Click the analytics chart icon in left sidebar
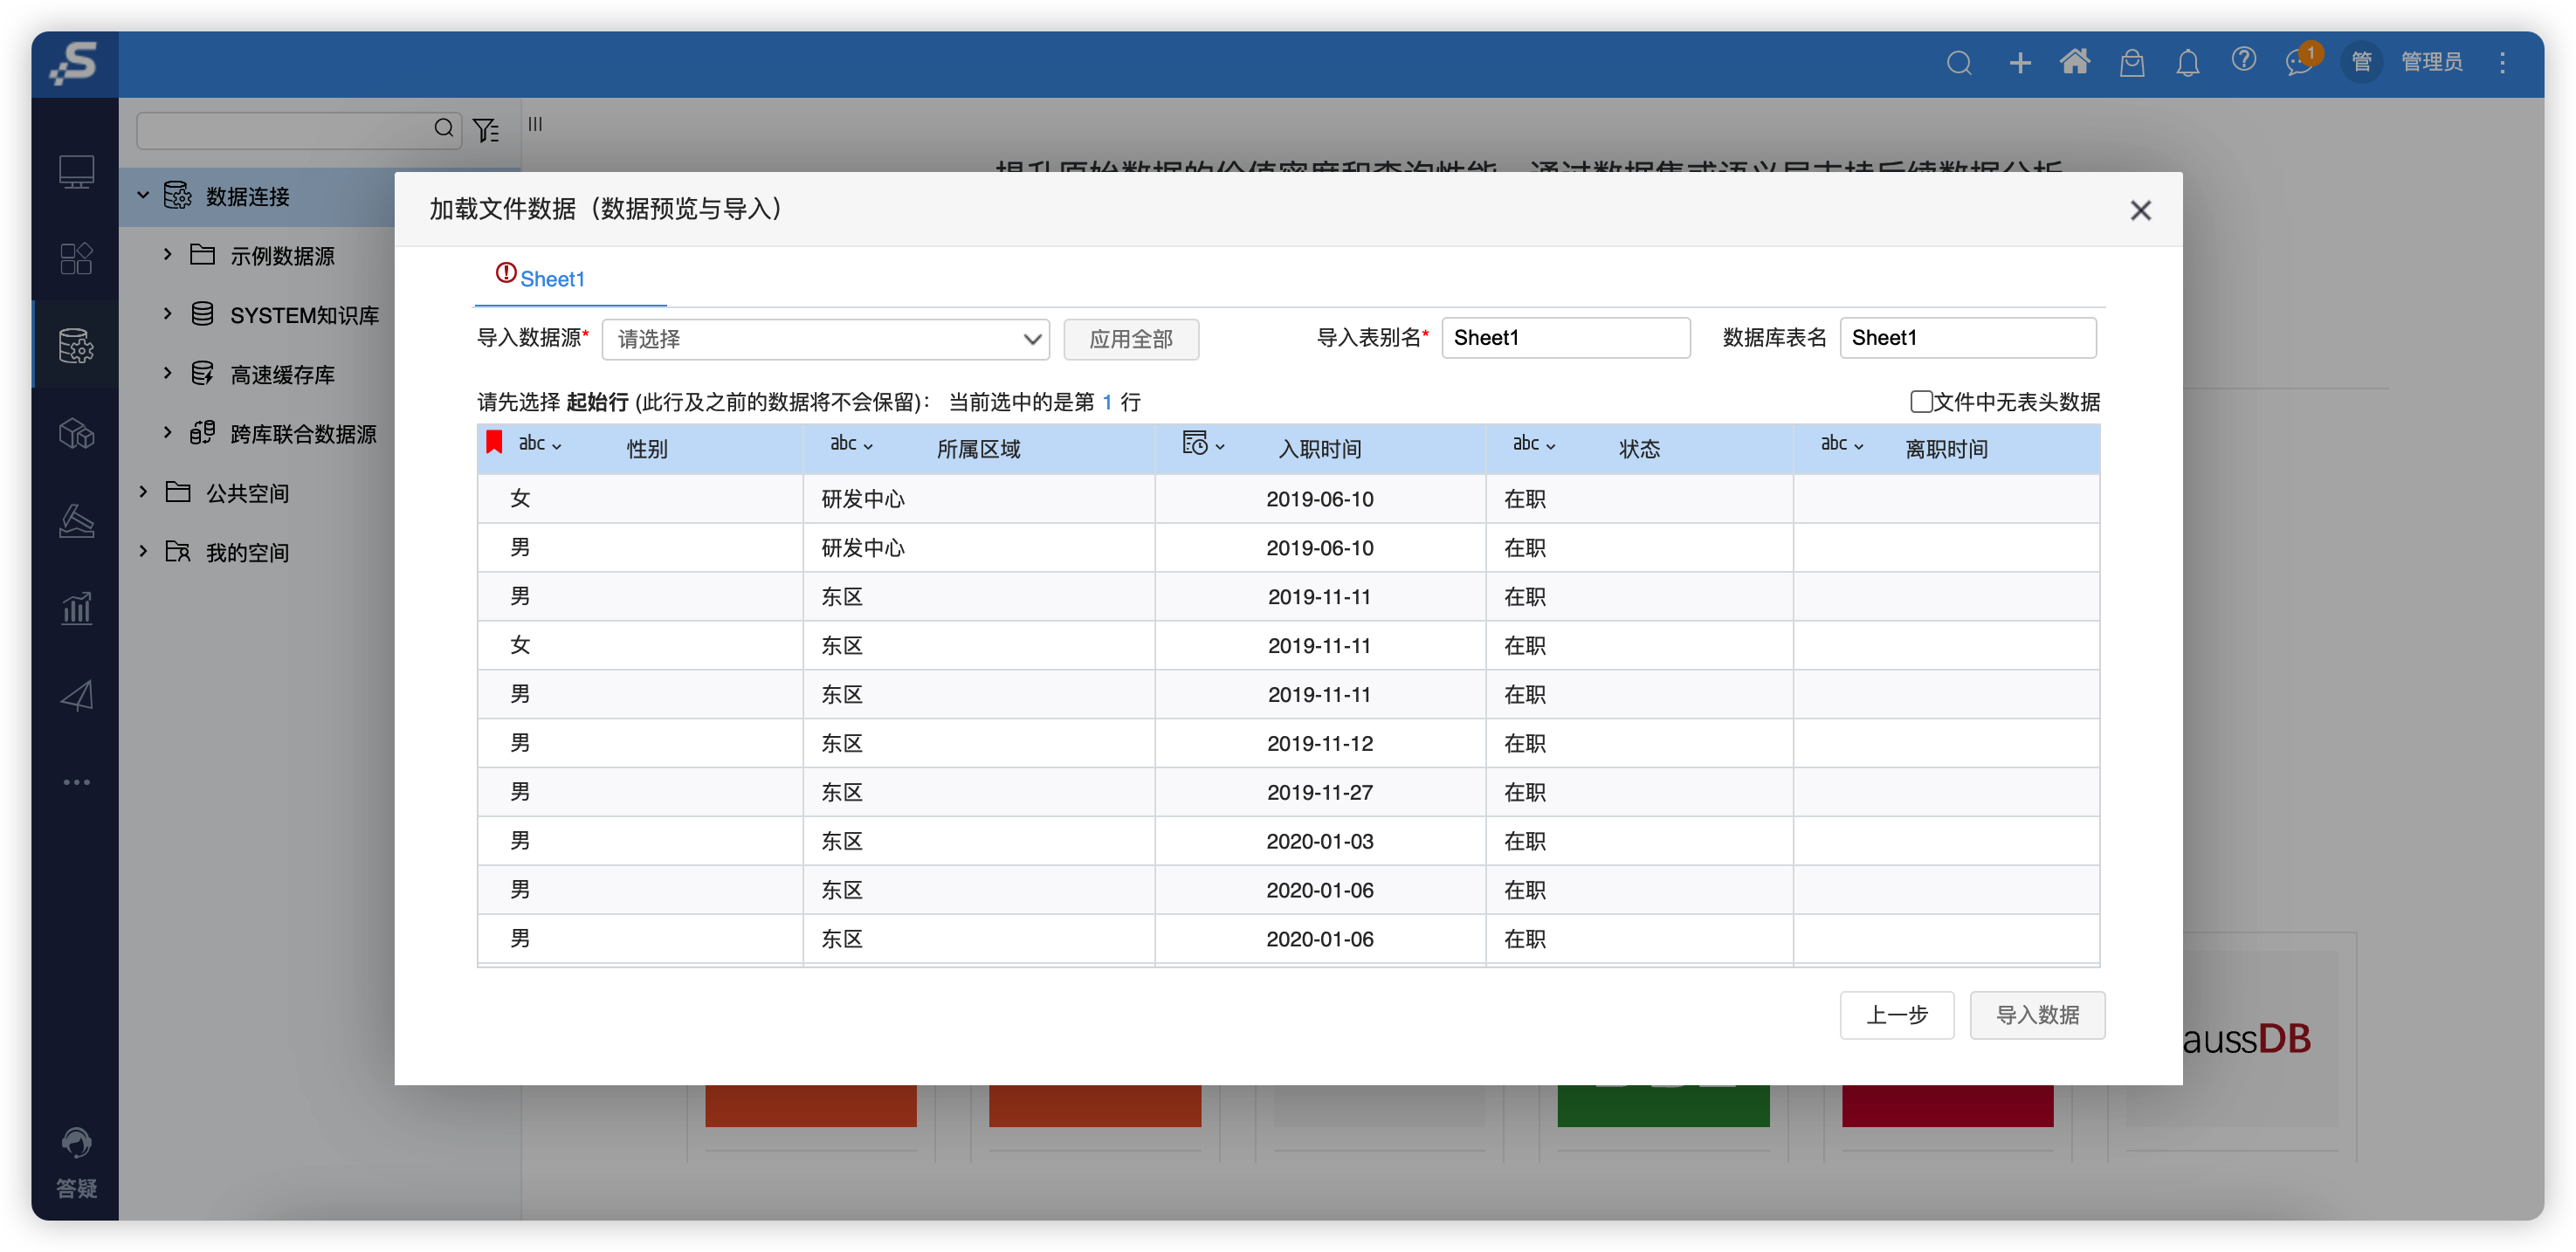Screen dimensions: 2576x1252 (76, 608)
